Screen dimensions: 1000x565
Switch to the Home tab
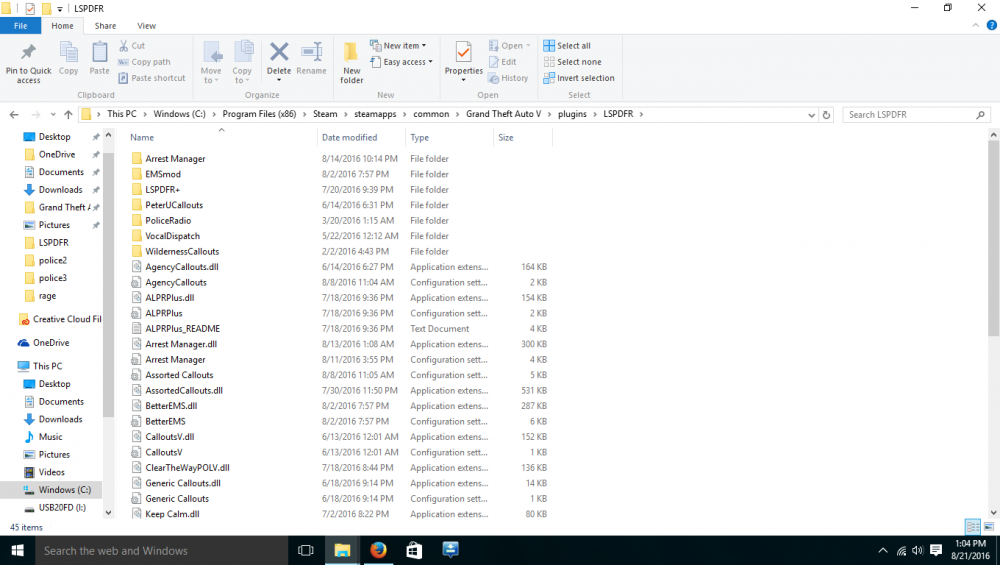[x=62, y=26]
